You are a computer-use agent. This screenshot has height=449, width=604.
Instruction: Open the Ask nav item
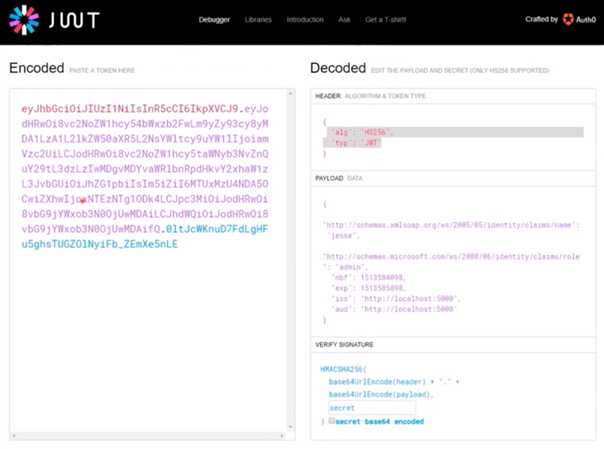tap(344, 20)
